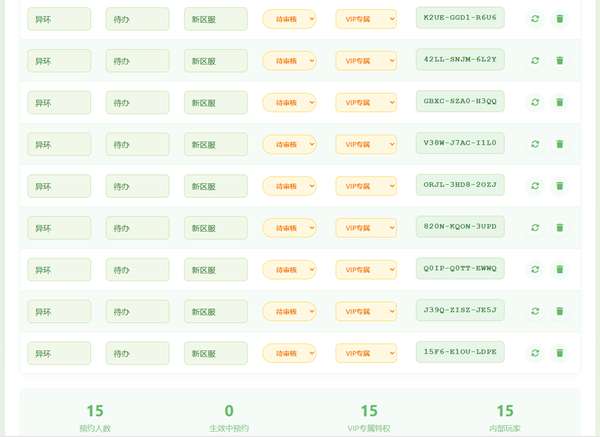The height and width of the screenshot is (437, 600).
Task: Delete the row with code Q0IP
Action: (x=559, y=269)
